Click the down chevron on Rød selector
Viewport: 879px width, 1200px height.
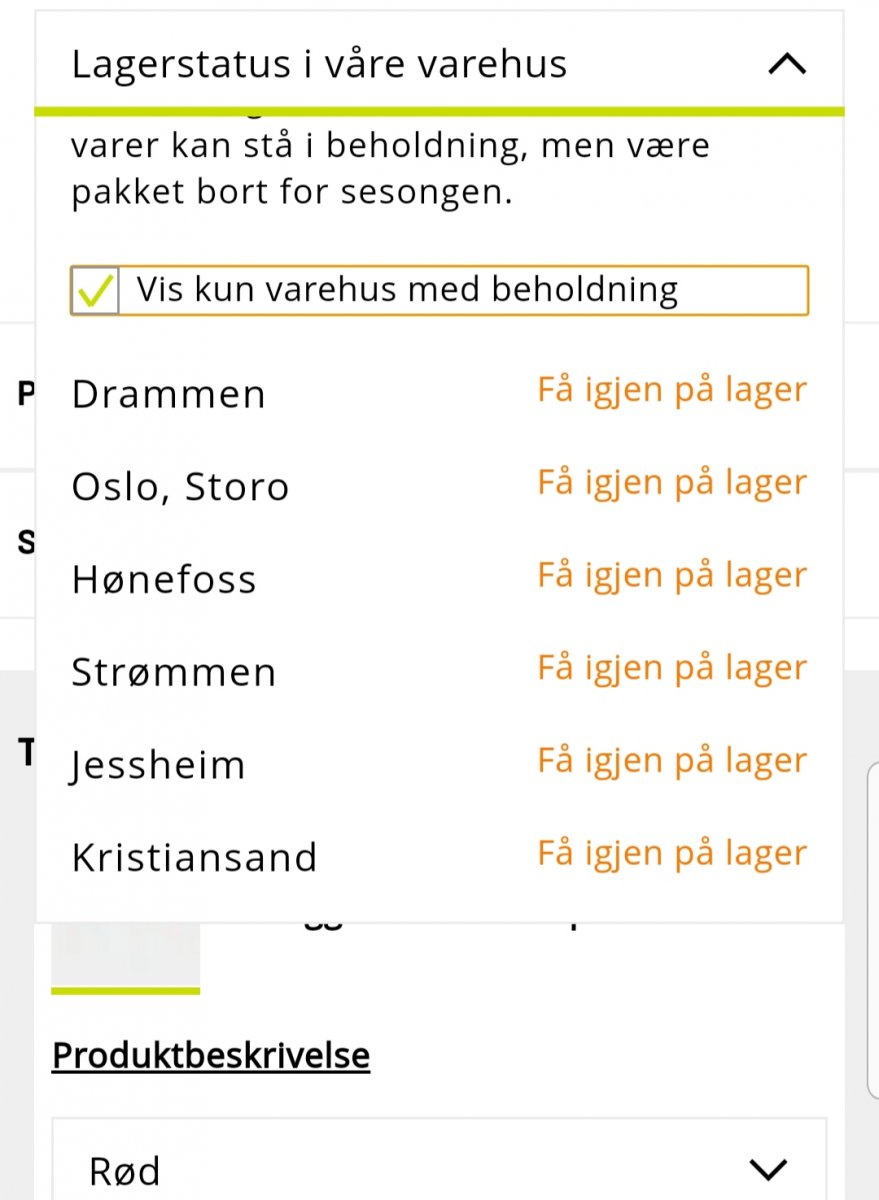[767, 1170]
